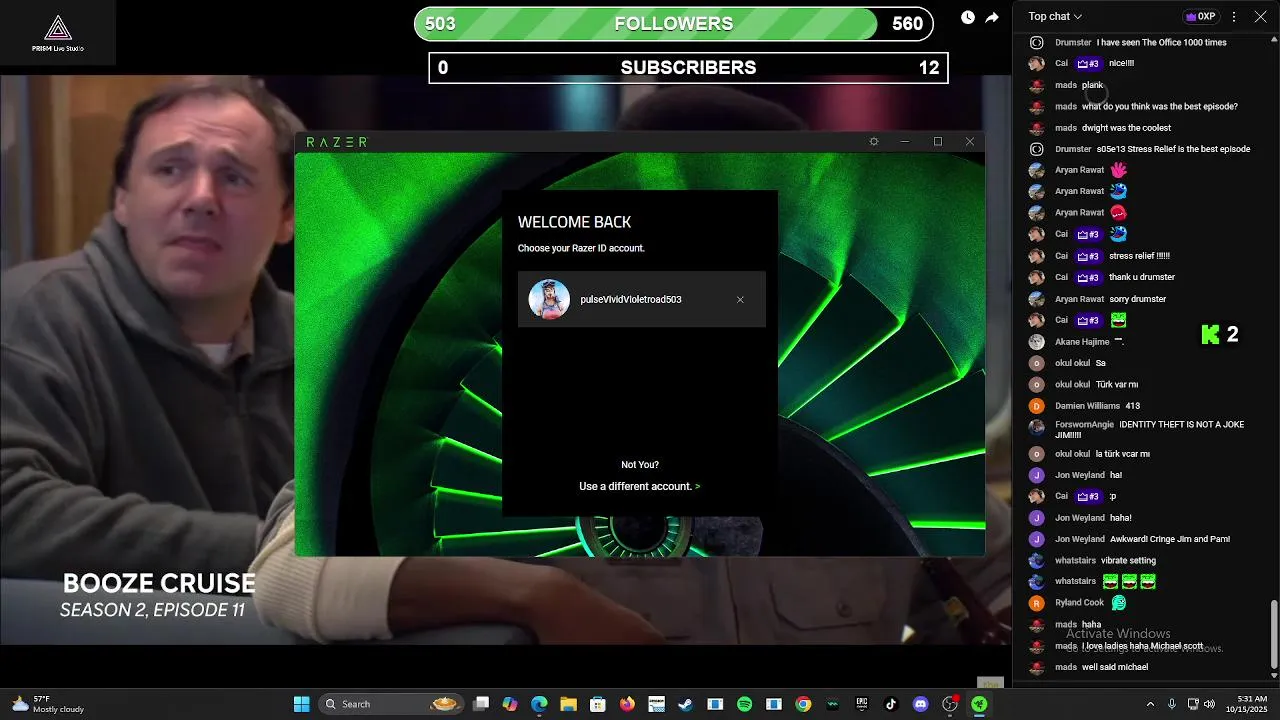Click the BOOZE CRUISE episode title
1280x720 pixels.
pyautogui.click(x=159, y=584)
